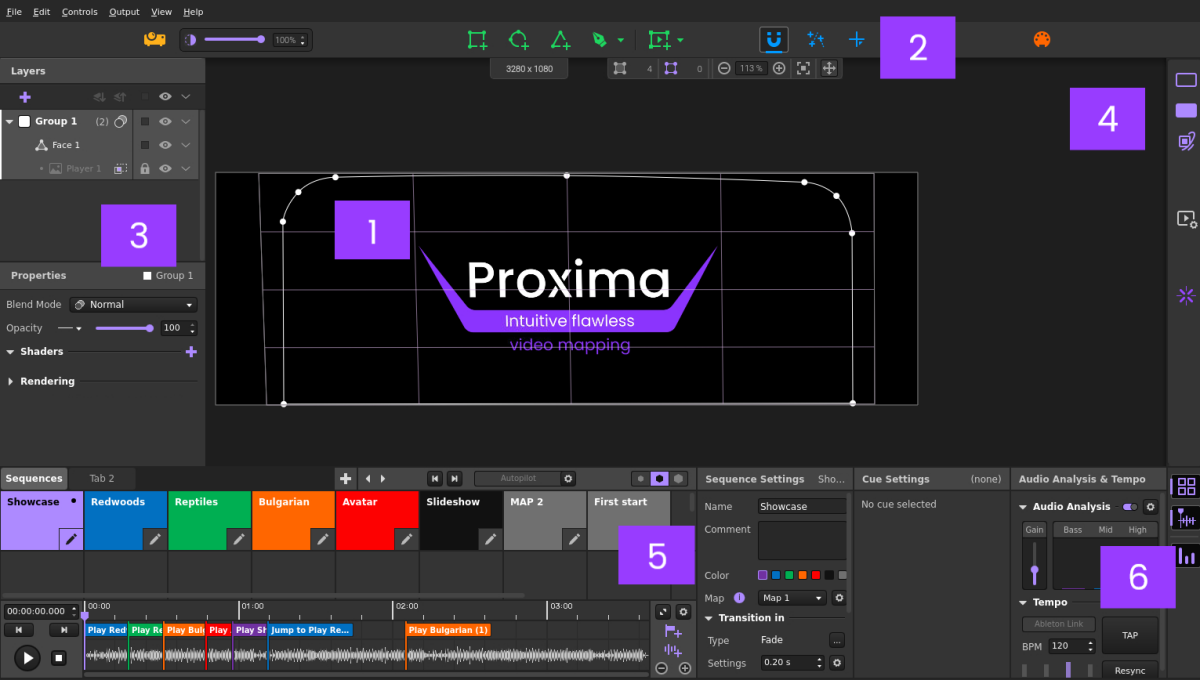This screenshot has height=680, width=1200.
Task: Open the Blend Mode Normal dropdown
Action: (135, 304)
